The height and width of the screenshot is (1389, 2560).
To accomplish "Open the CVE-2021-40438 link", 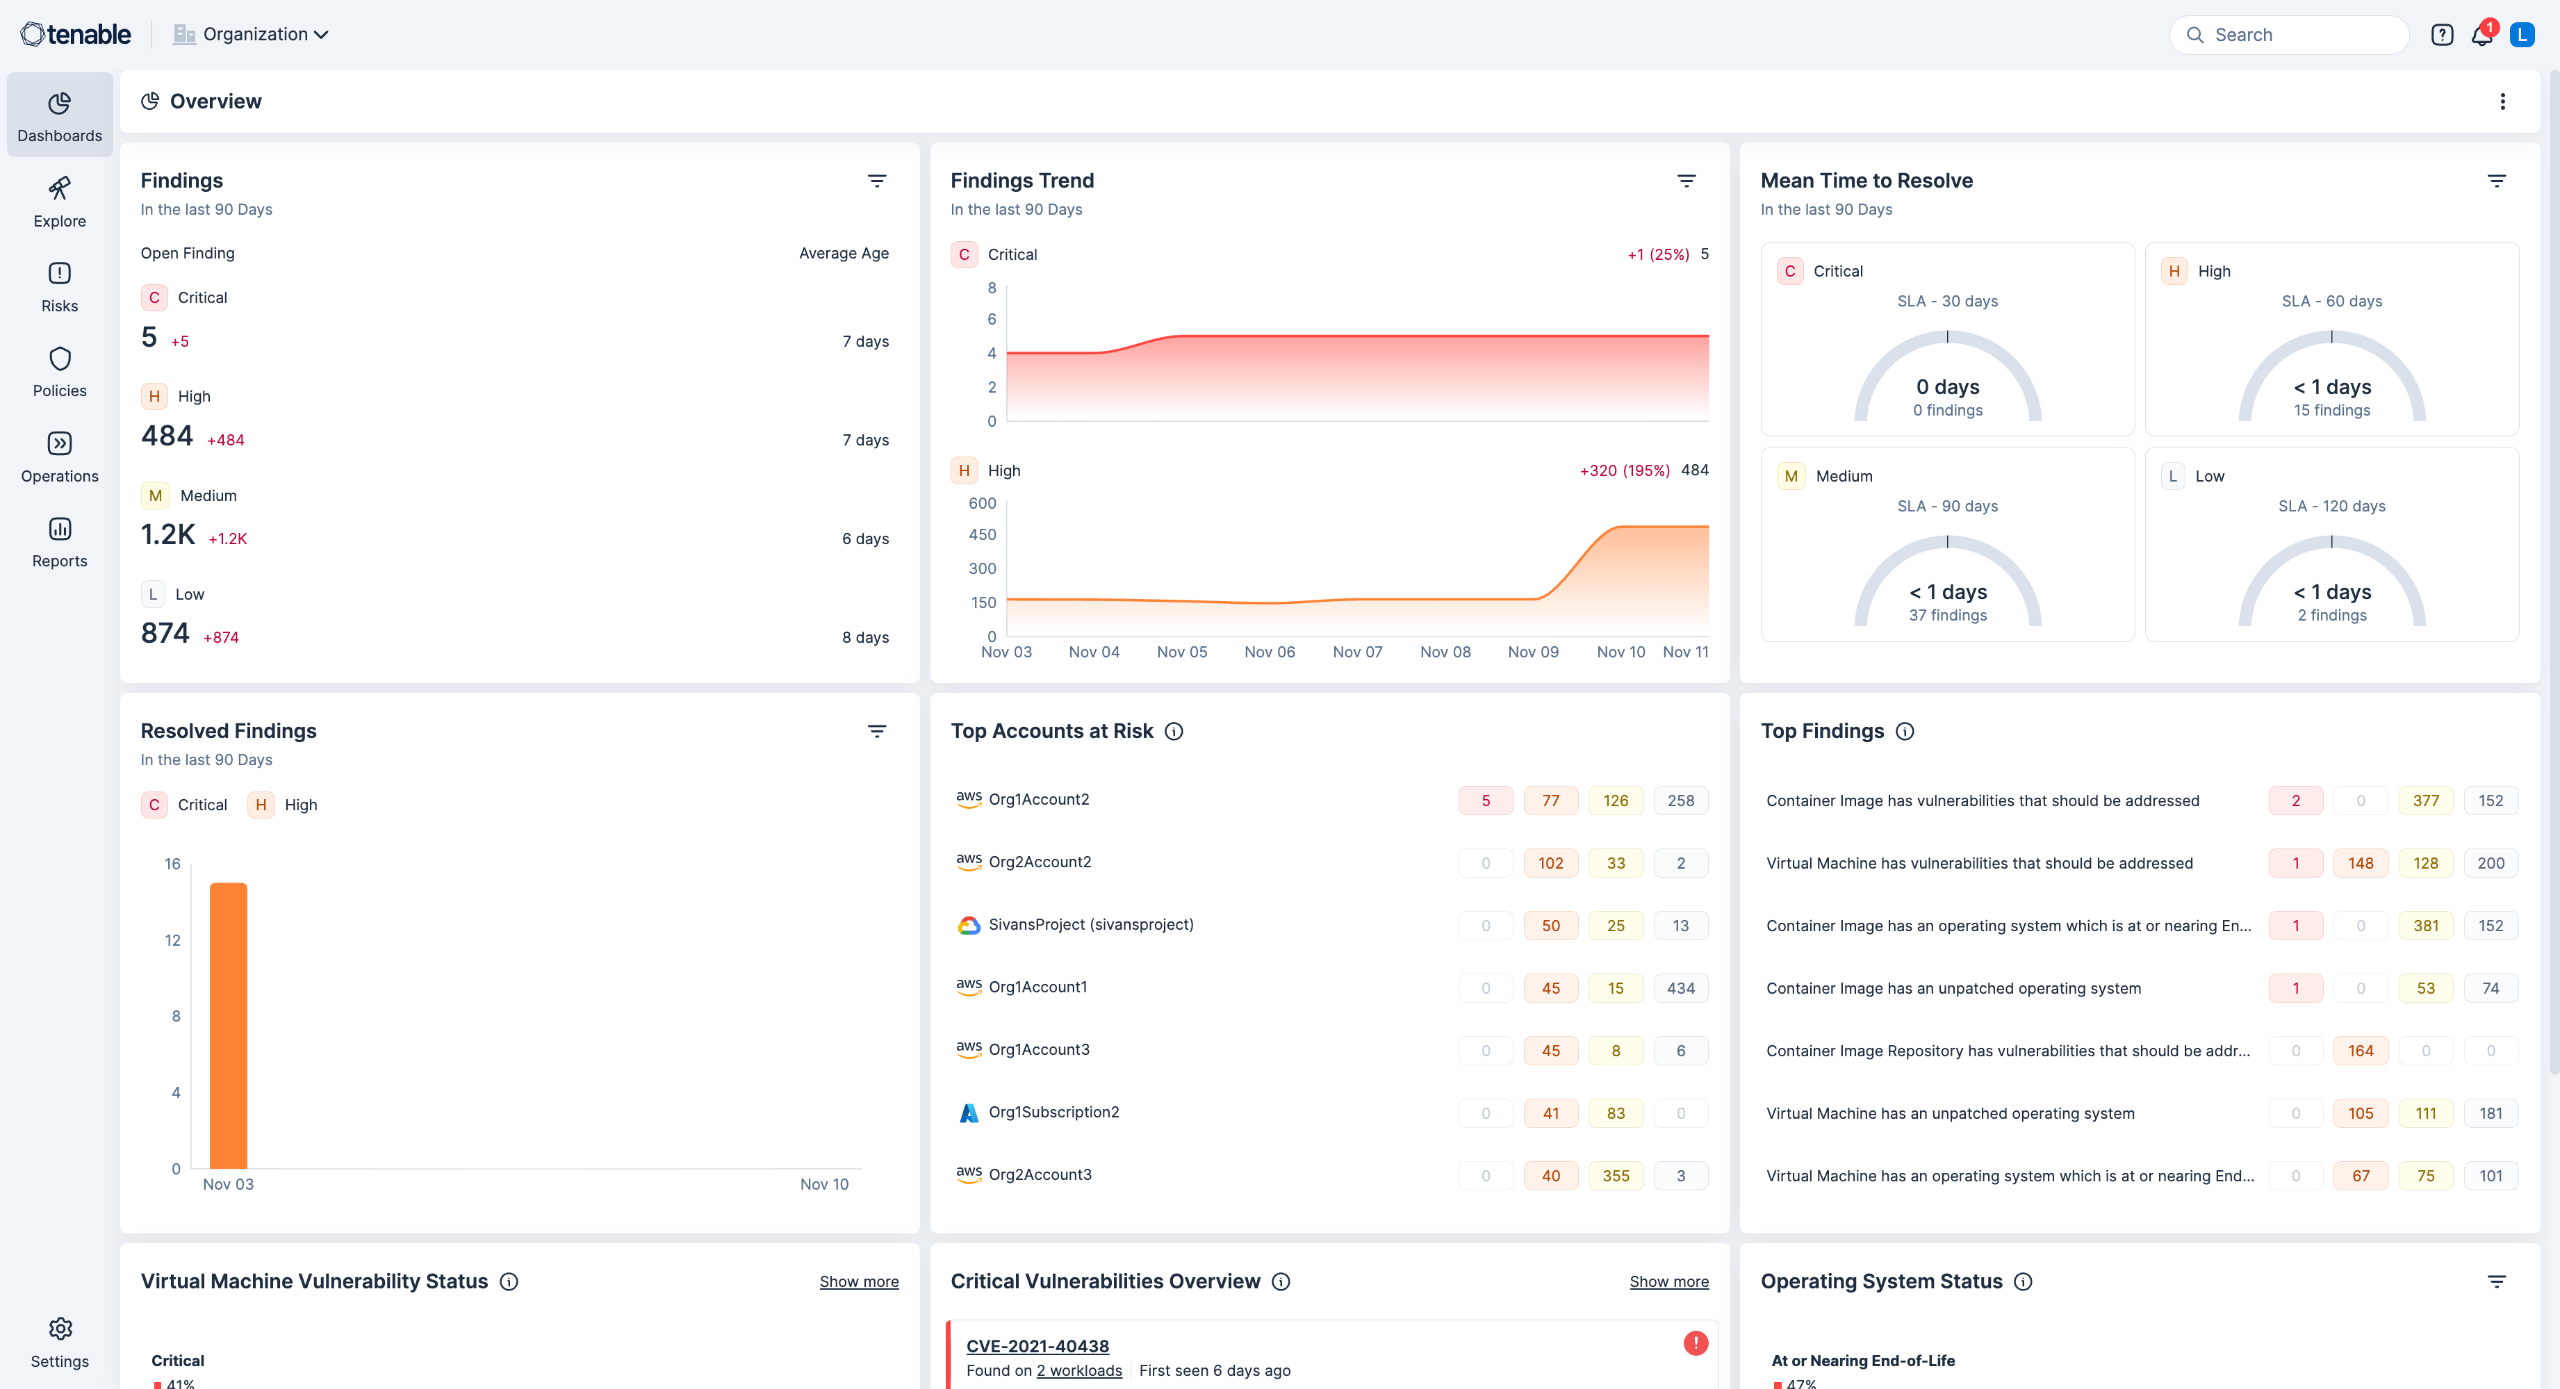I will coord(1037,1346).
